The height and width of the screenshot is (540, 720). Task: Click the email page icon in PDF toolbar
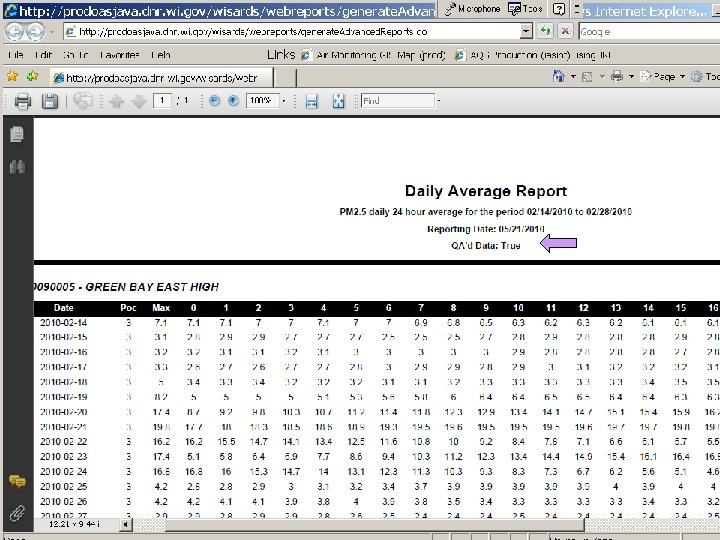coord(83,101)
